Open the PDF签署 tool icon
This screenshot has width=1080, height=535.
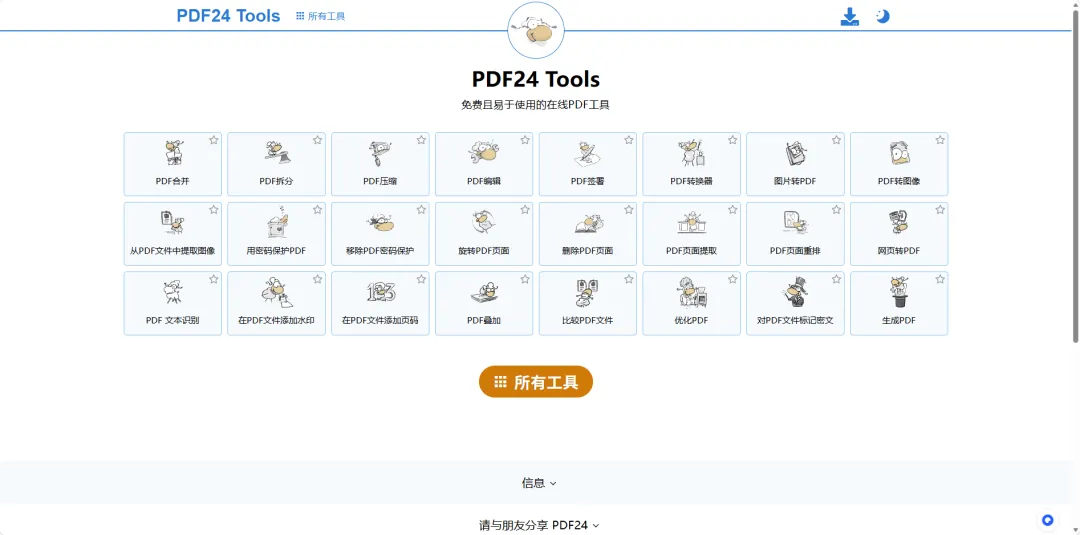coord(588,153)
